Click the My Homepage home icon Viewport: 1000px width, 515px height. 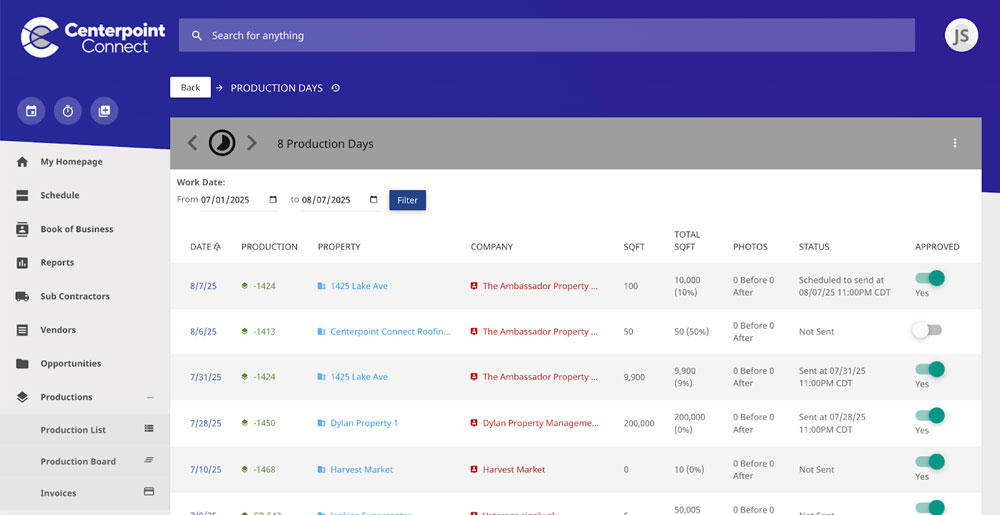22,162
